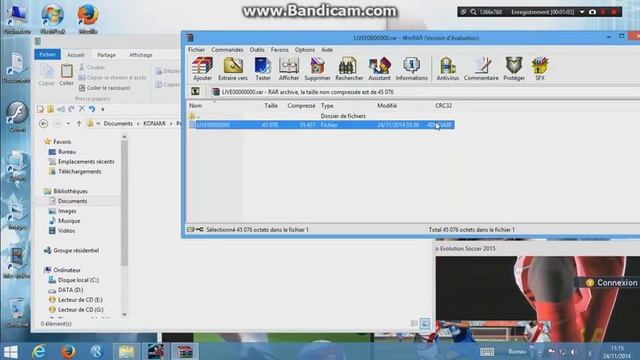This screenshot has height=360, width=640.
Task: Open the Assistant wizard icon
Action: 379,69
